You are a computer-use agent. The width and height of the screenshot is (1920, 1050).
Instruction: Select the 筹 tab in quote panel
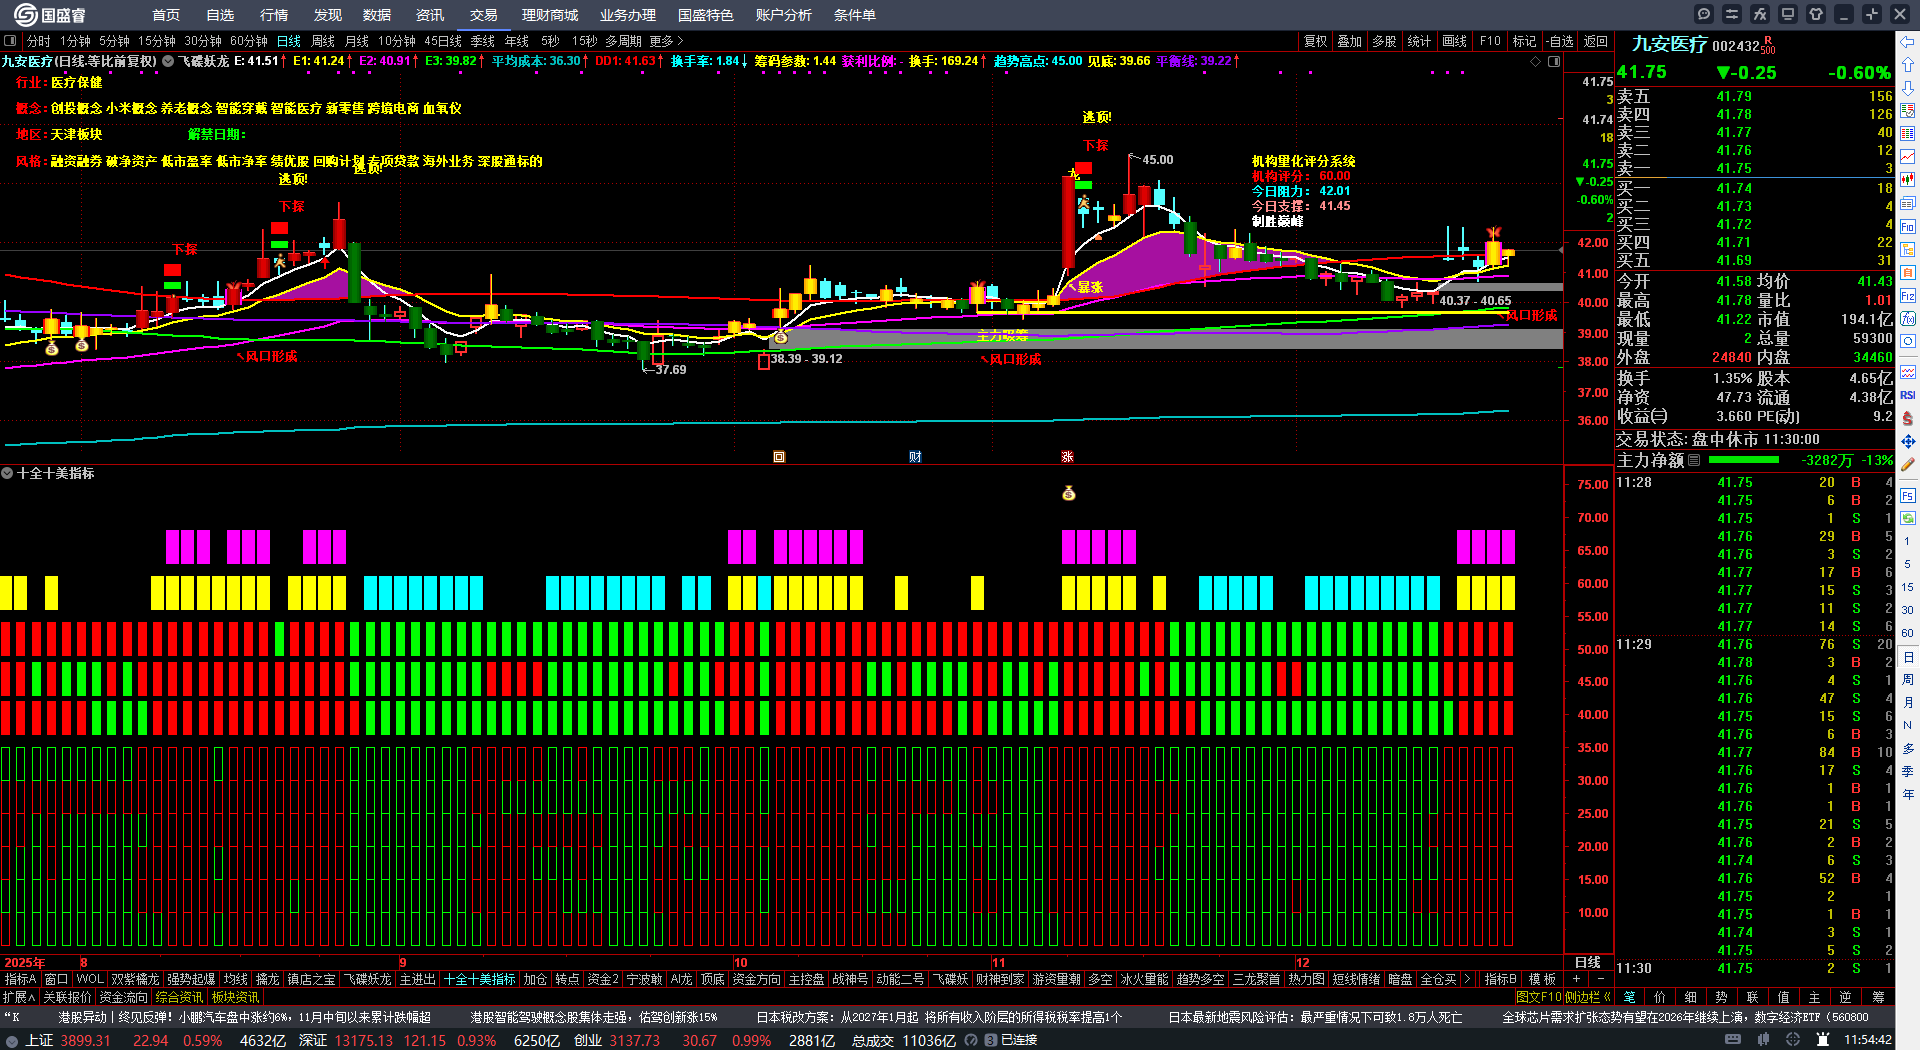[1878, 997]
